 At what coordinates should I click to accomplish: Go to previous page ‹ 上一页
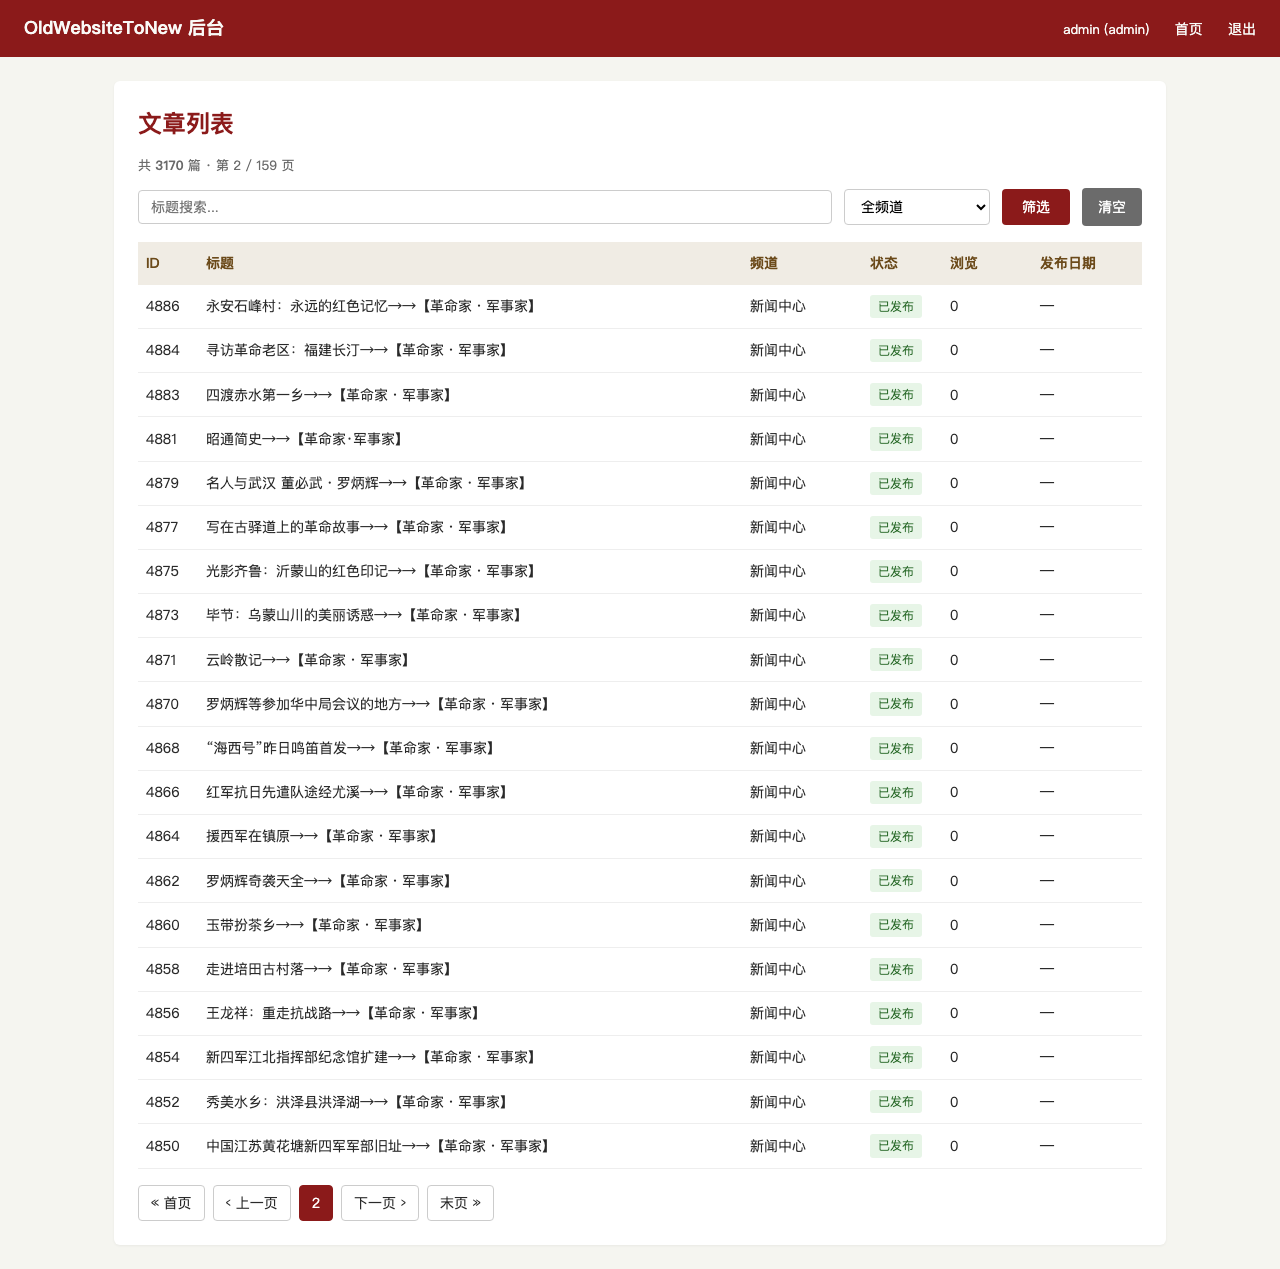click(x=252, y=1203)
